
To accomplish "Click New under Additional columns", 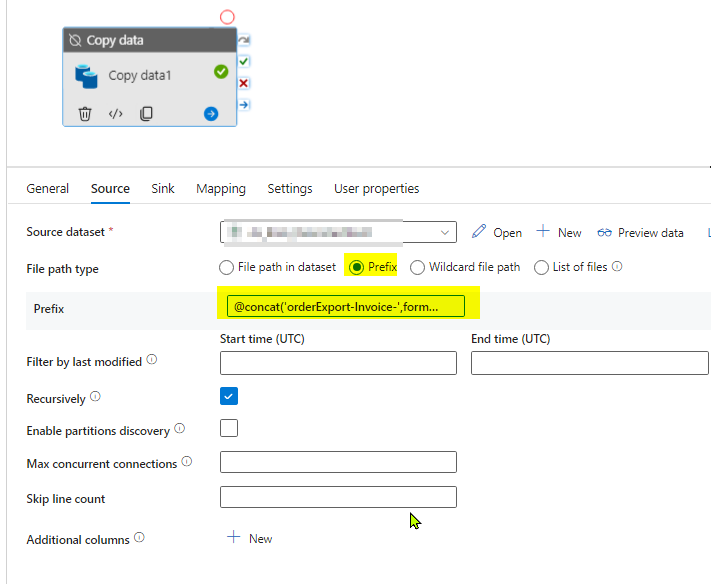I will pyautogui.click(x=260, y=539).
